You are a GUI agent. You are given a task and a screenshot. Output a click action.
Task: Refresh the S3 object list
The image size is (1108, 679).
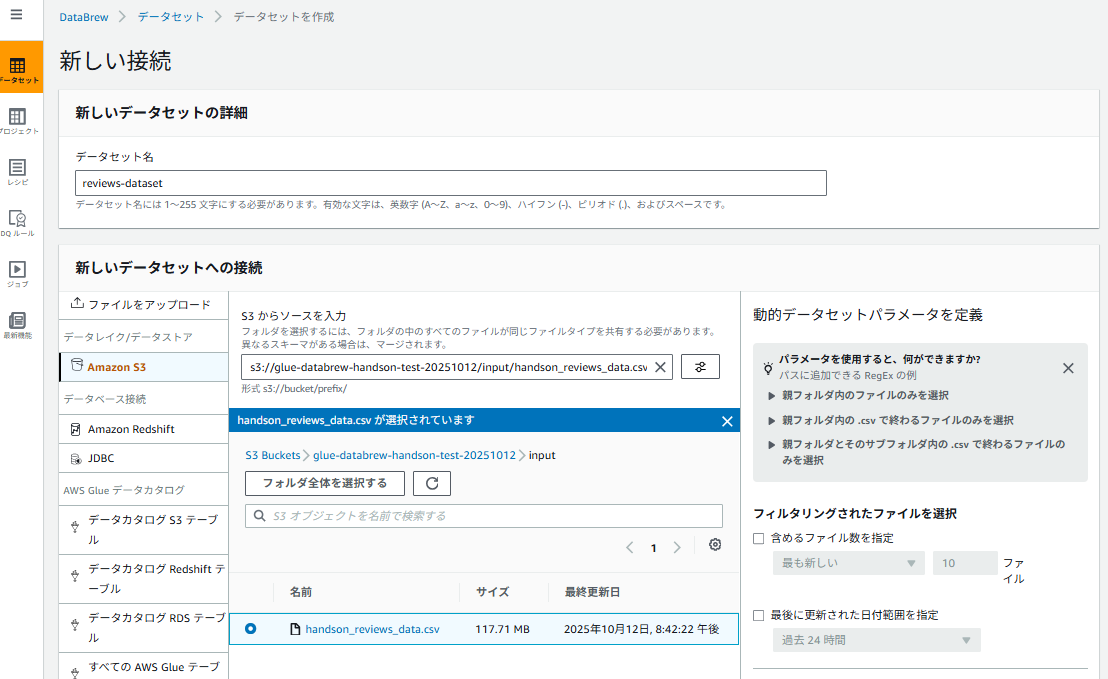tap(432, 483)
